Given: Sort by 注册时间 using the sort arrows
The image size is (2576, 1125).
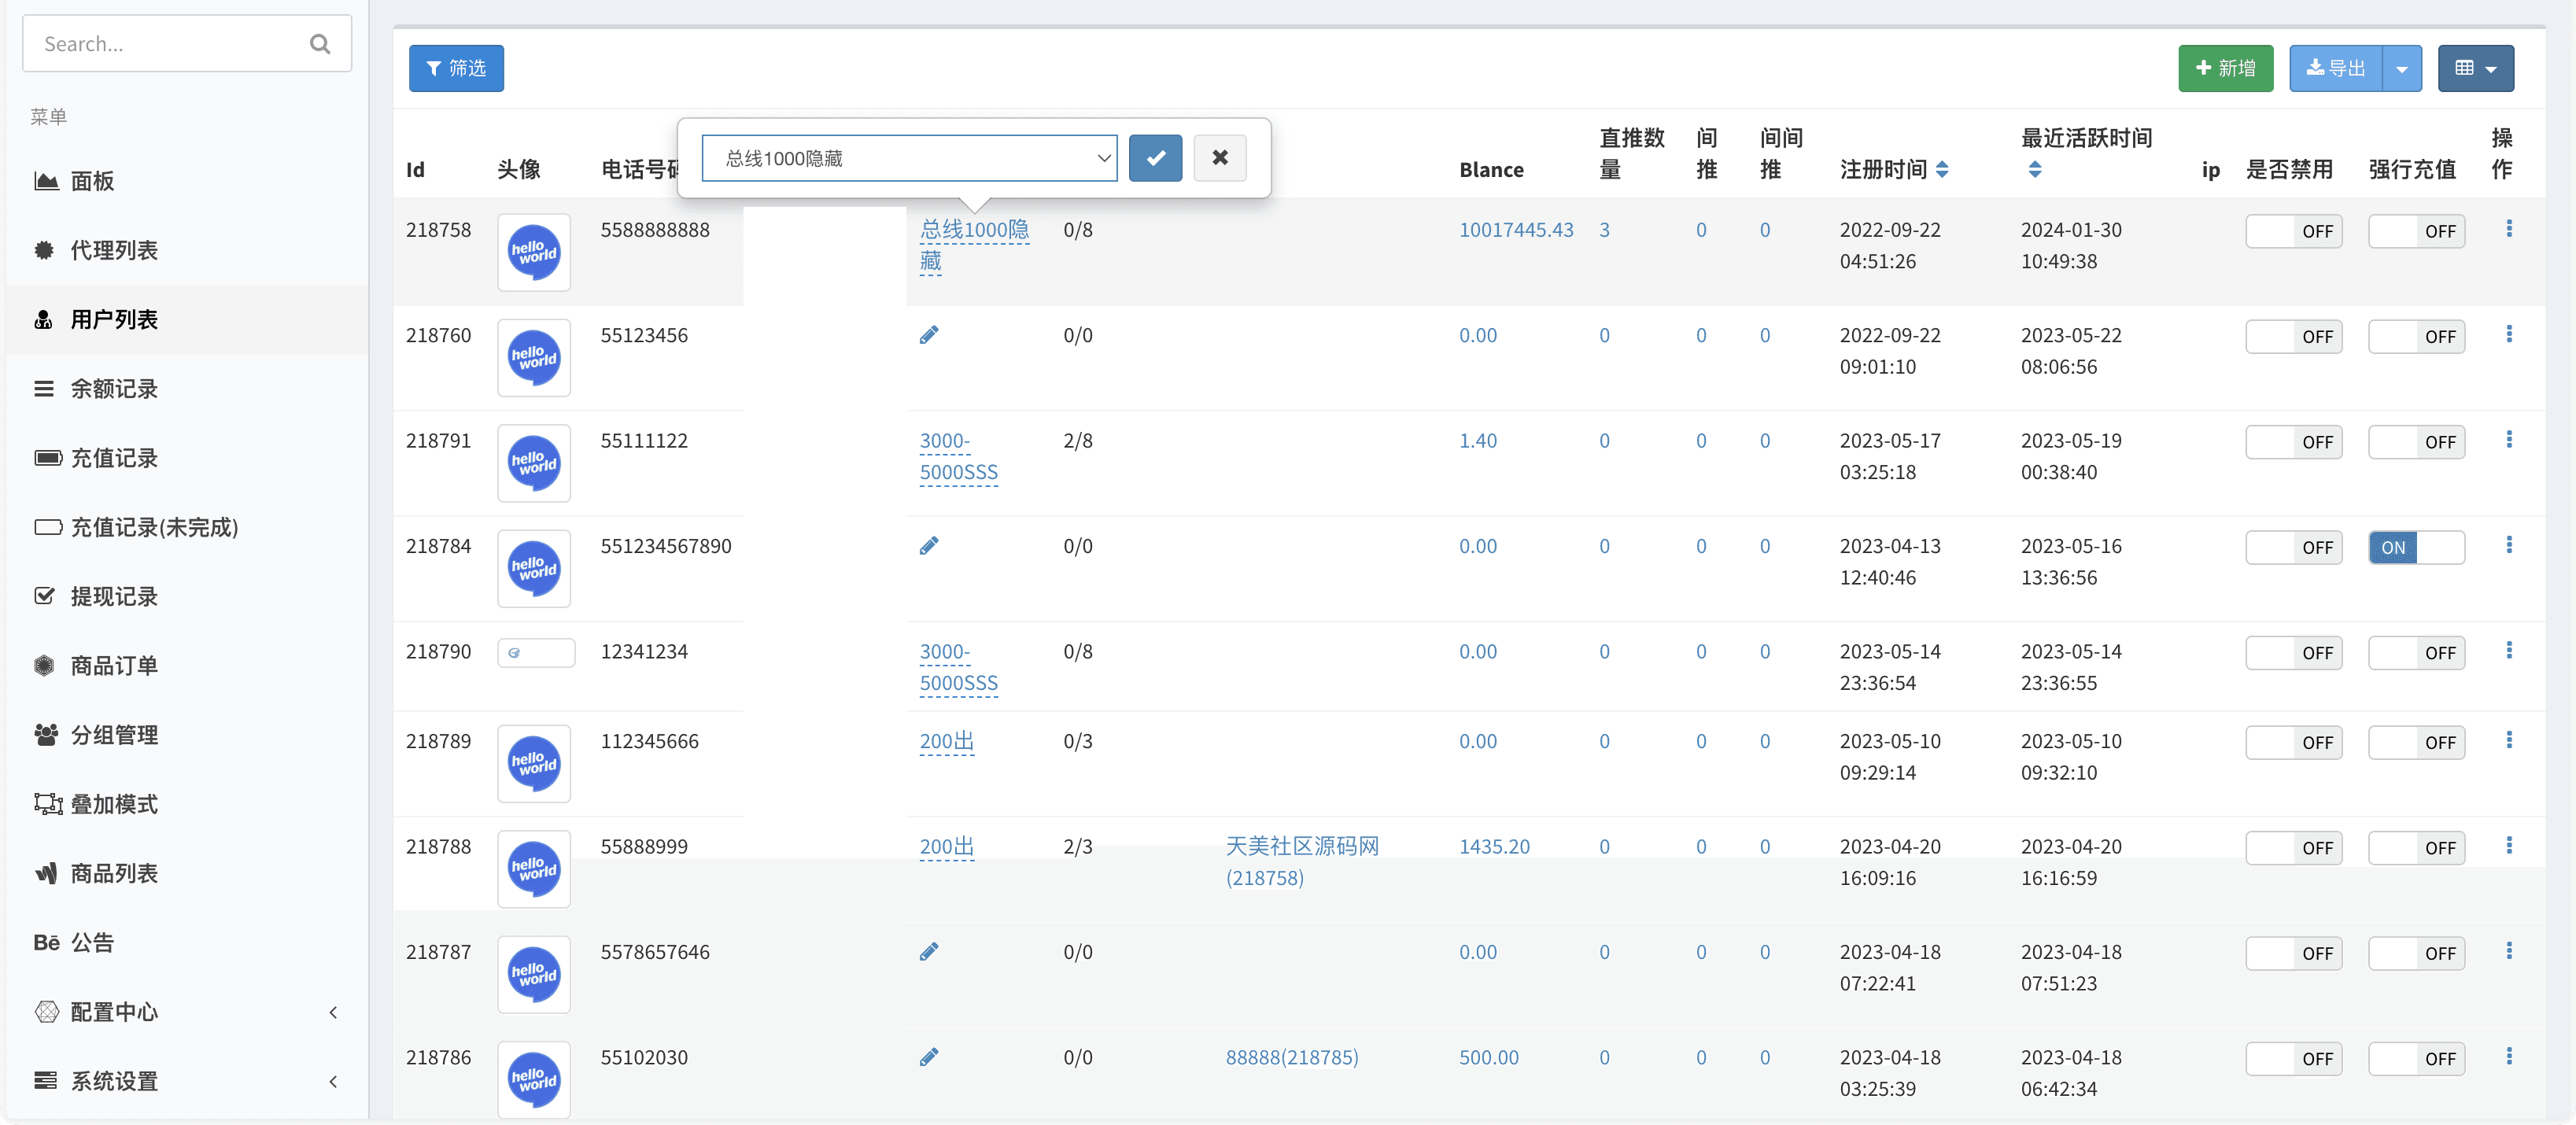Looking at the screenshot, I should click(1942, 170).
